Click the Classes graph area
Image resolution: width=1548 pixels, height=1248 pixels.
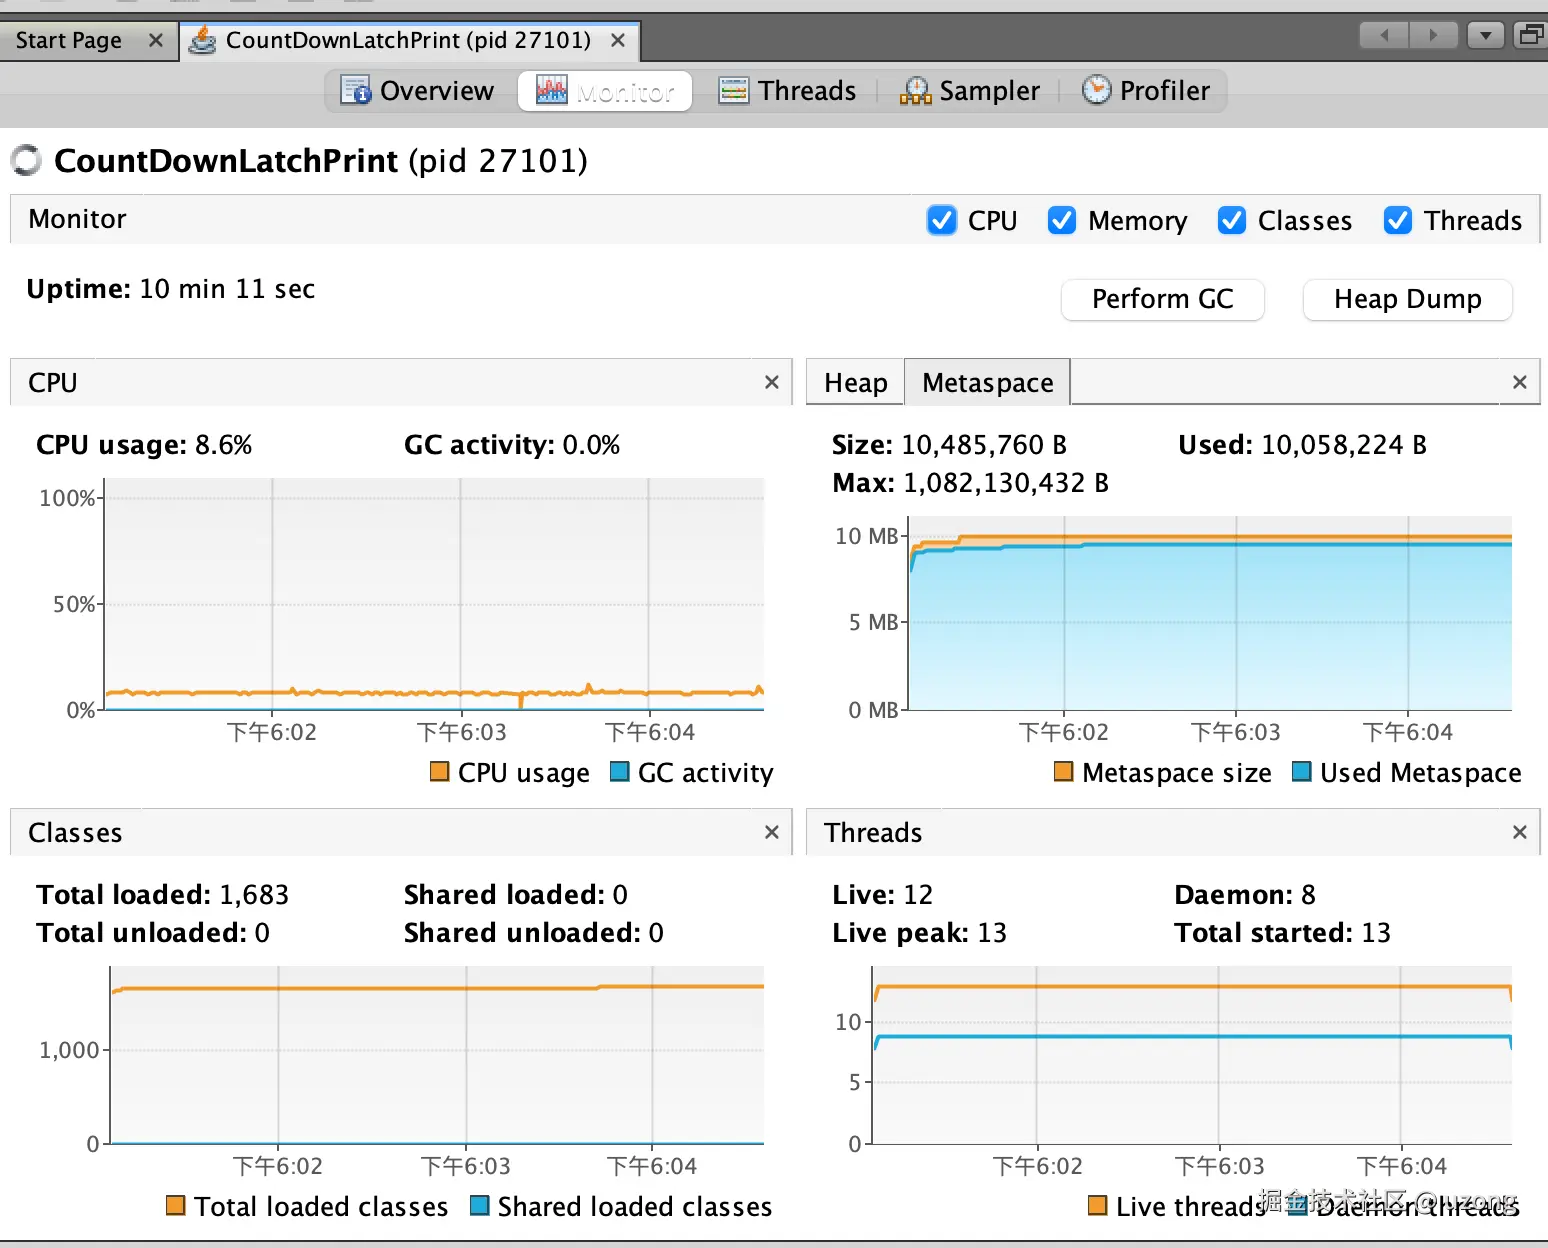[436, 1055]
